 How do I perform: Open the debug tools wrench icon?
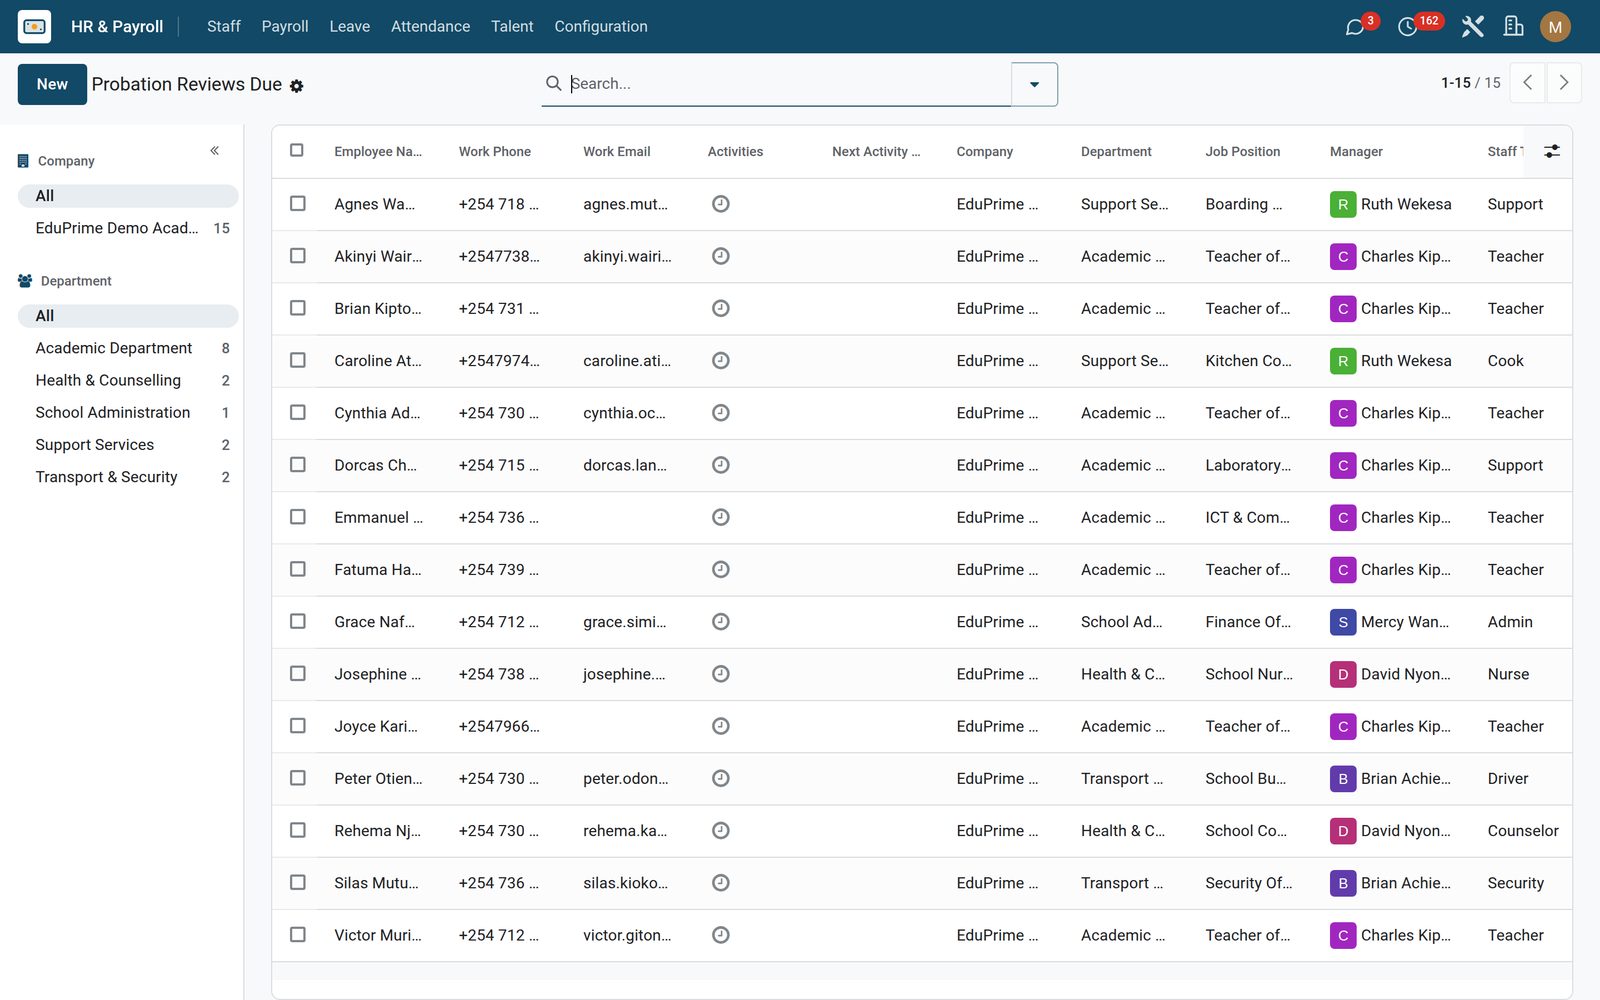1472,27
